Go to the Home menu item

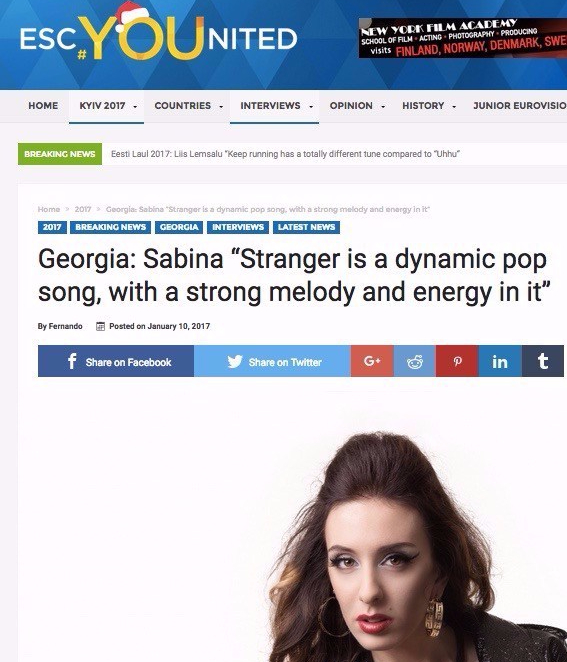tap(43, 106)
